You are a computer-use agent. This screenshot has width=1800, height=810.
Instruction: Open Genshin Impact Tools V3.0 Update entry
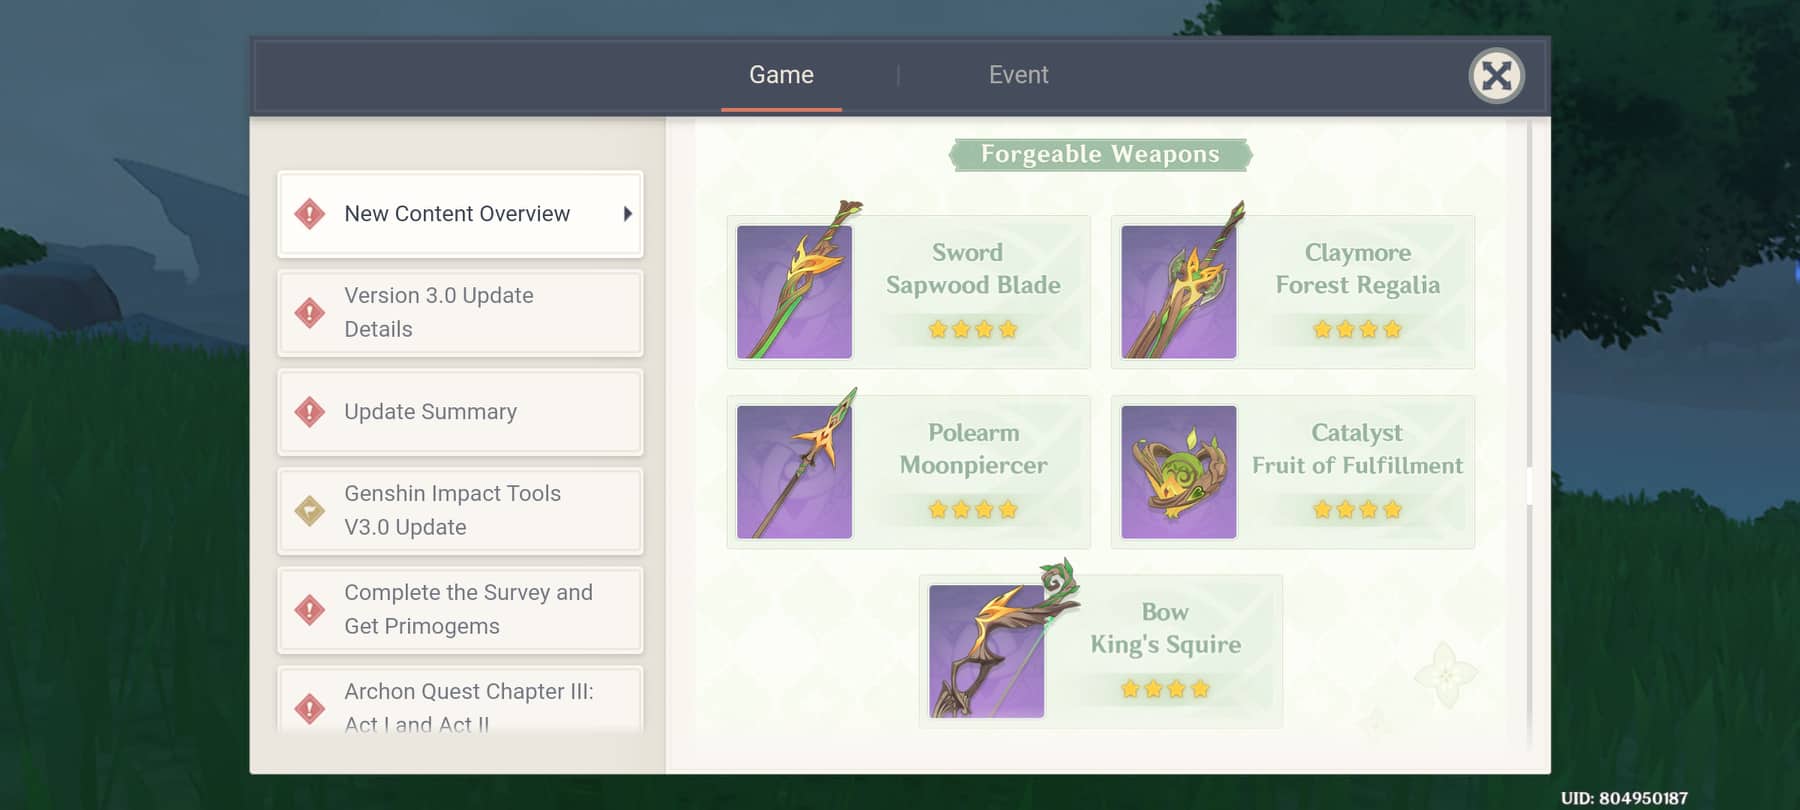460,511
